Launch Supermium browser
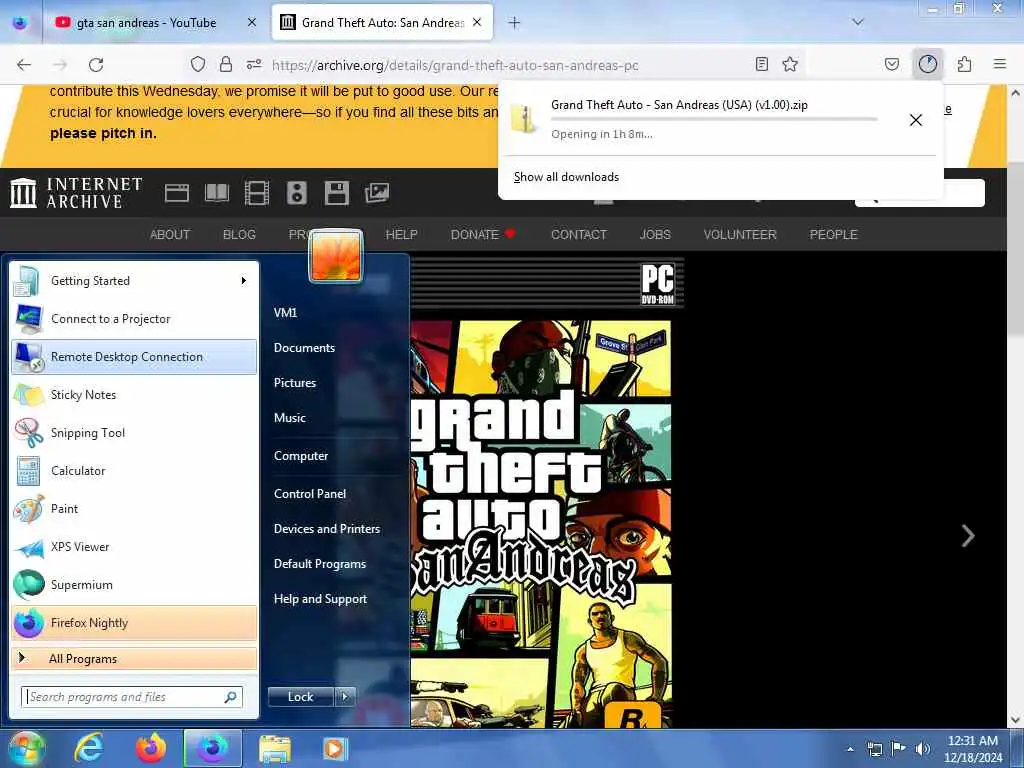Screen dimensions: 1024x768 click(134, 584)
